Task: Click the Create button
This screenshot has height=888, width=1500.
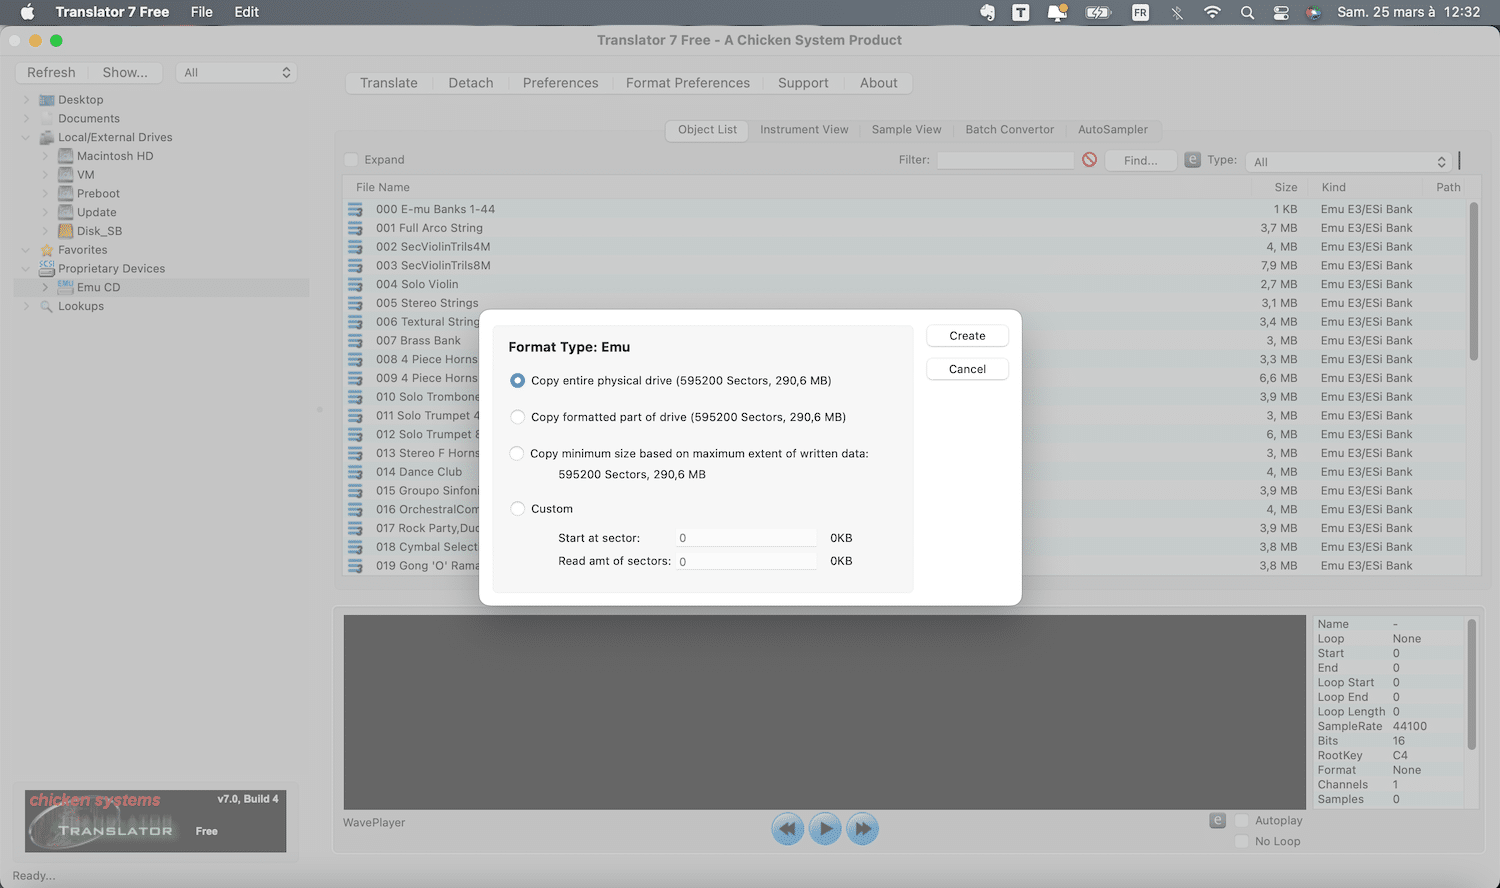Action: pos(967,336)
